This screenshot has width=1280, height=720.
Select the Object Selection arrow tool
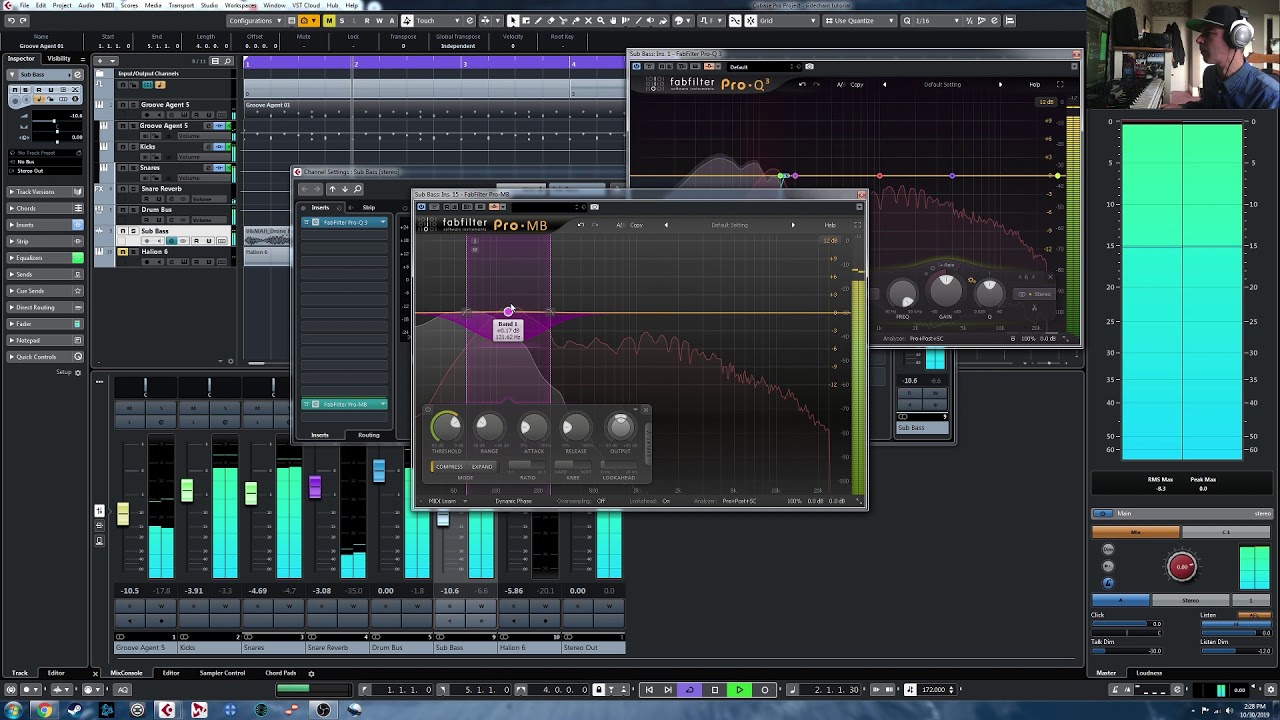512,20
